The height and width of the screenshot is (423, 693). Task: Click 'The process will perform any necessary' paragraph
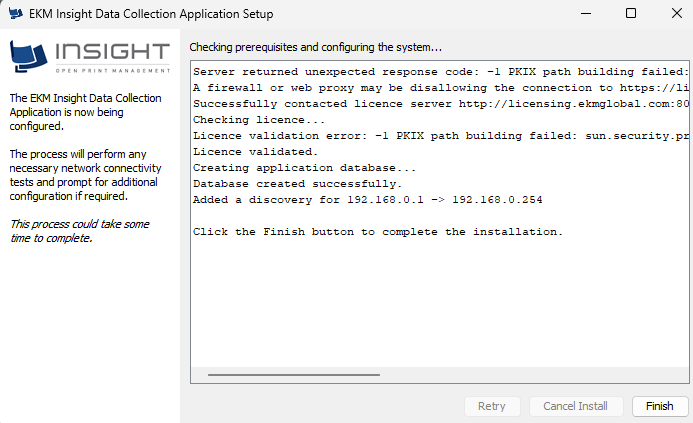85,175
